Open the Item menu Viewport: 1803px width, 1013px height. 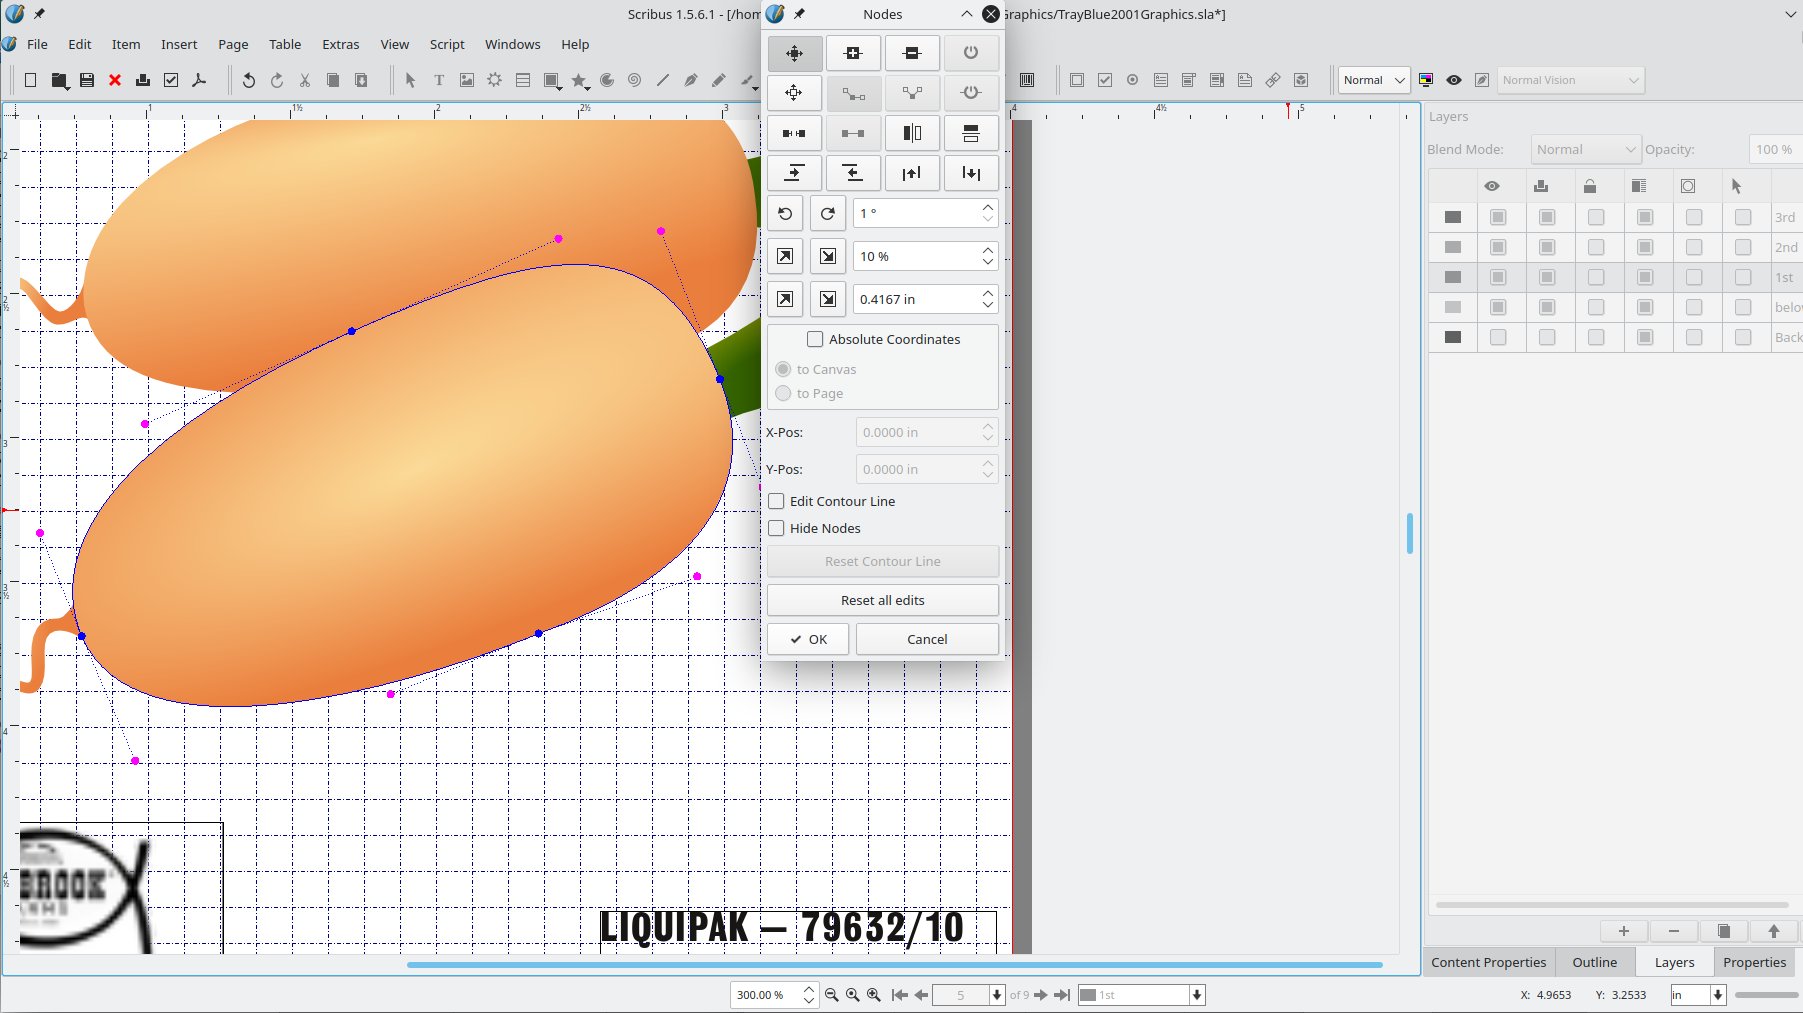(126, 44)
